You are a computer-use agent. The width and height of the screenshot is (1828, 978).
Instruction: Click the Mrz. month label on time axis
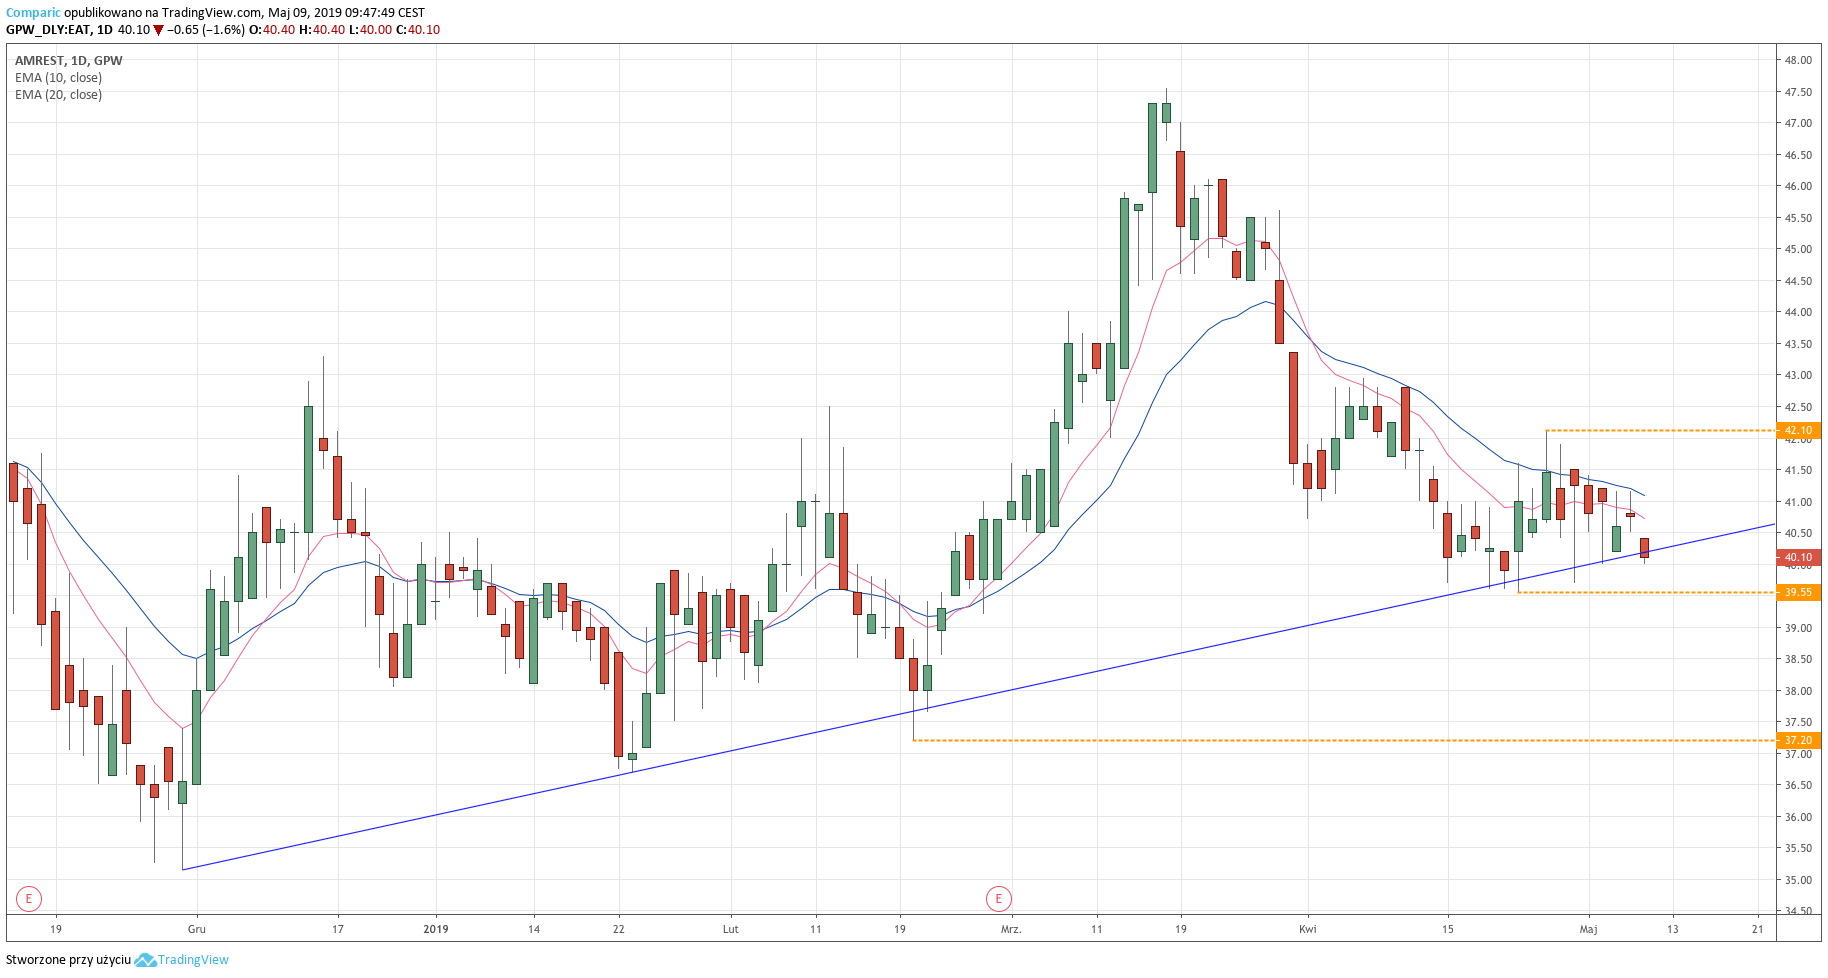(1011, 929)
